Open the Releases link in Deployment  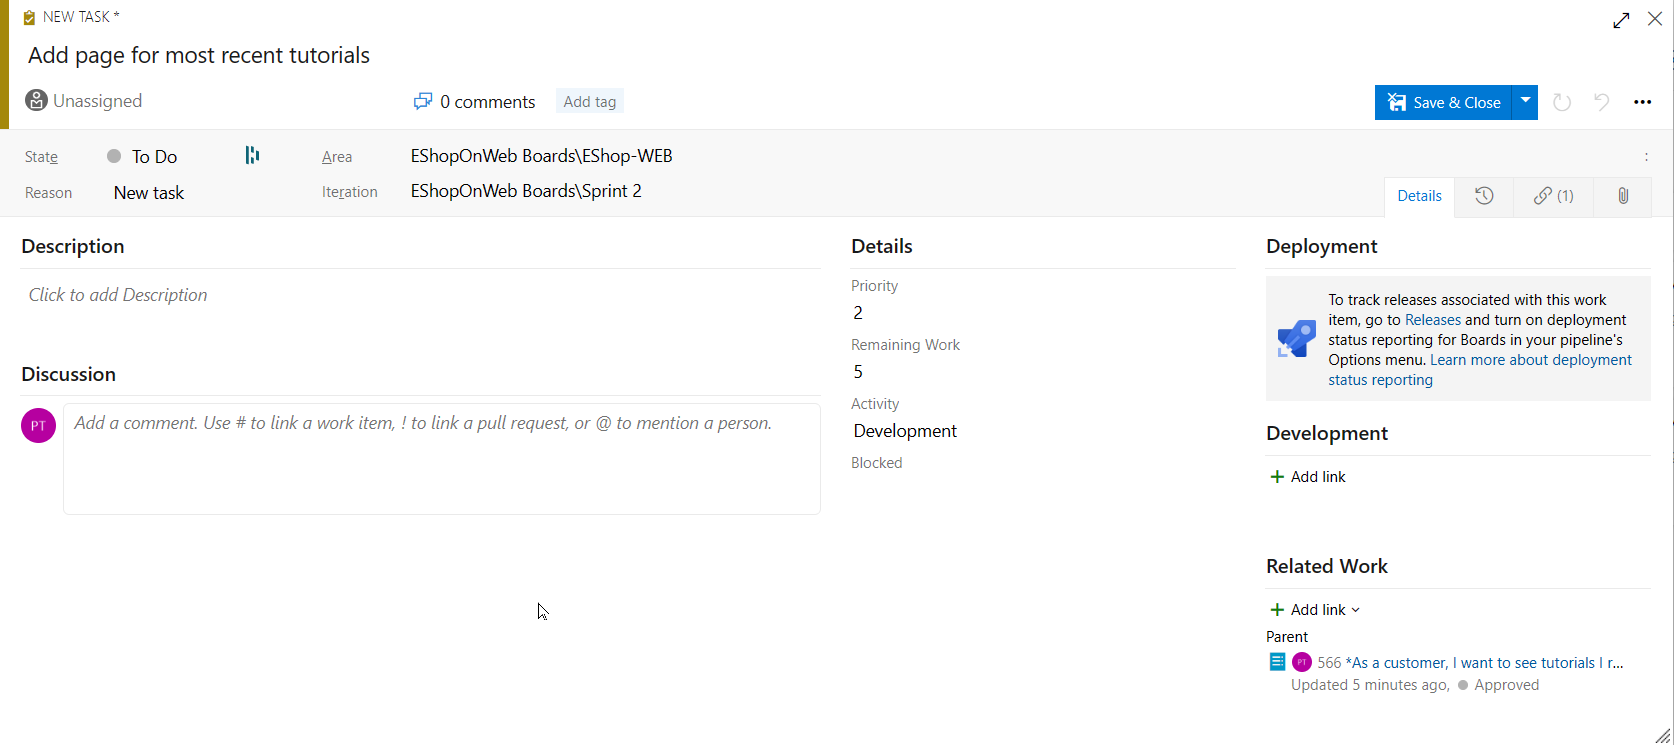click(x=1432, y=320)
